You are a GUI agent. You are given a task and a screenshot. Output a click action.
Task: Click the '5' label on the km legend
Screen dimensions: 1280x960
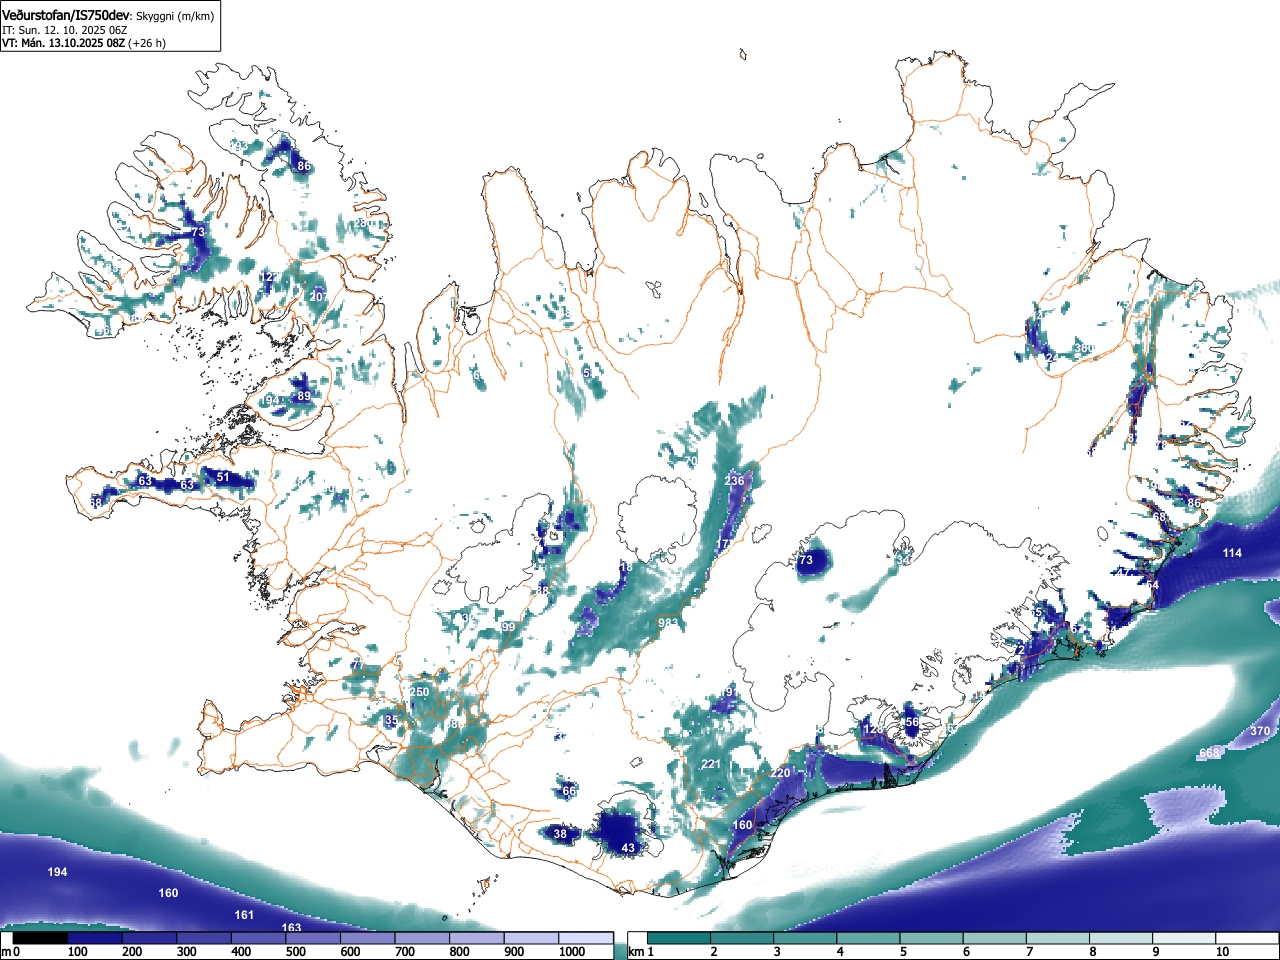click(903, 952)
